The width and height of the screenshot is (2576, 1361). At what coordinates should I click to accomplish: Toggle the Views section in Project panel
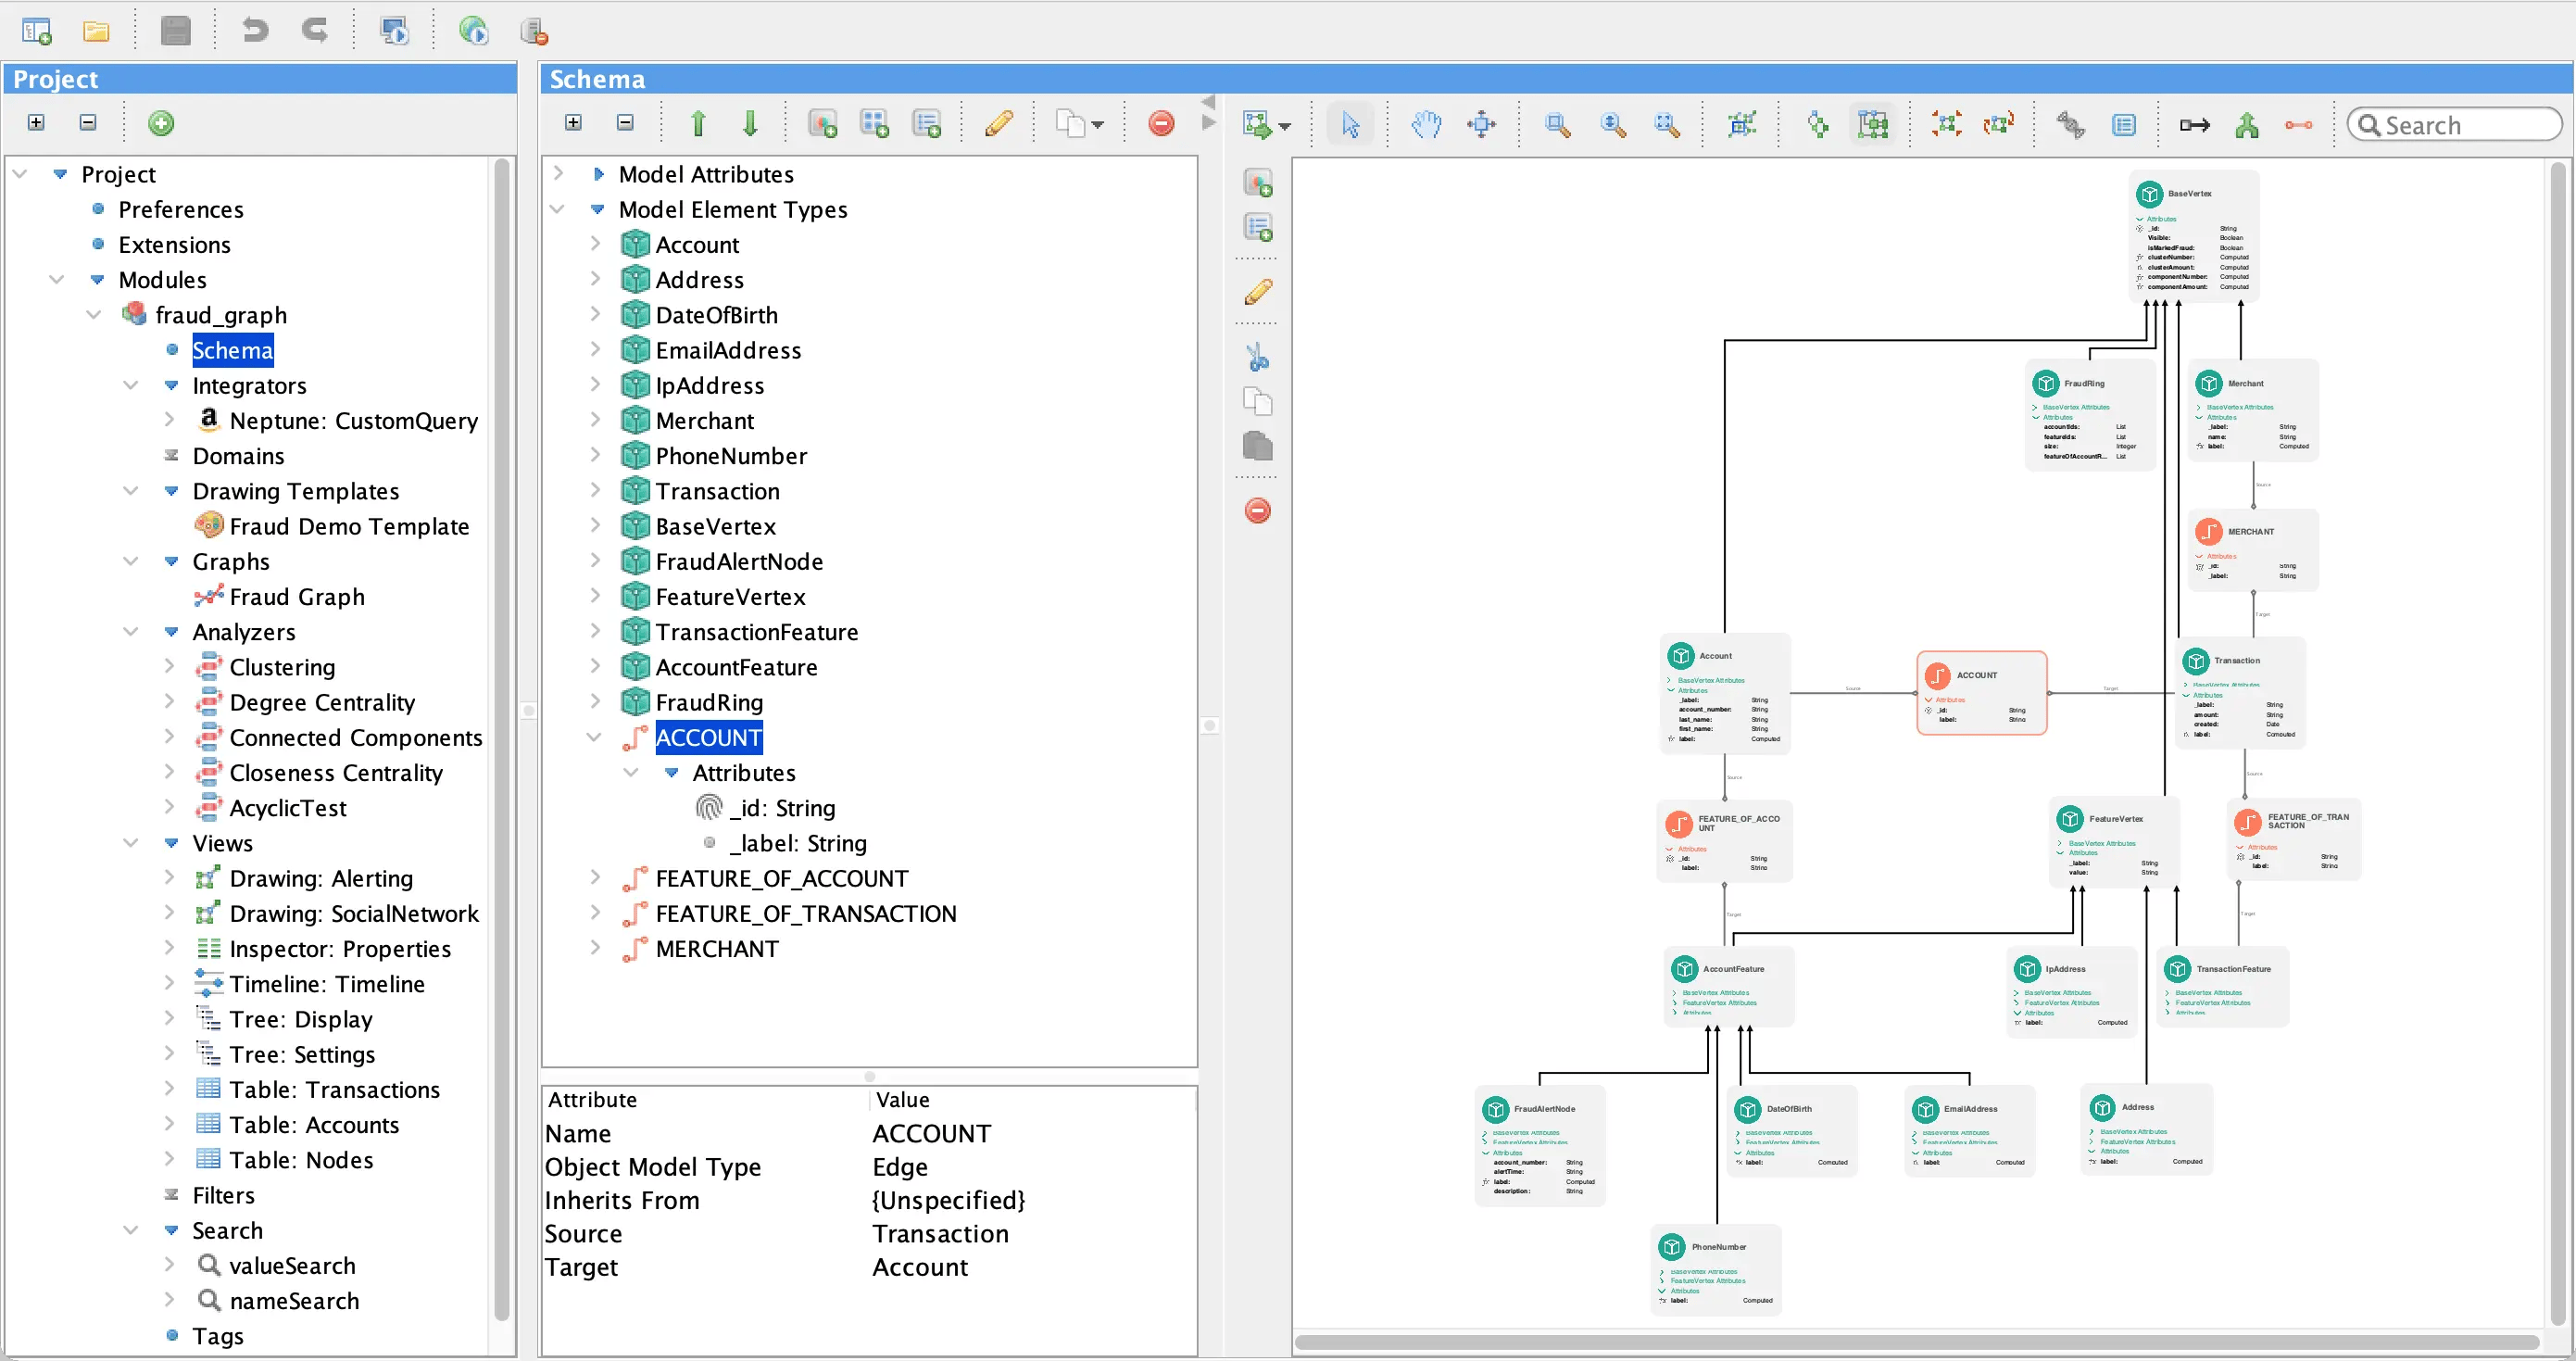(136, 843)
